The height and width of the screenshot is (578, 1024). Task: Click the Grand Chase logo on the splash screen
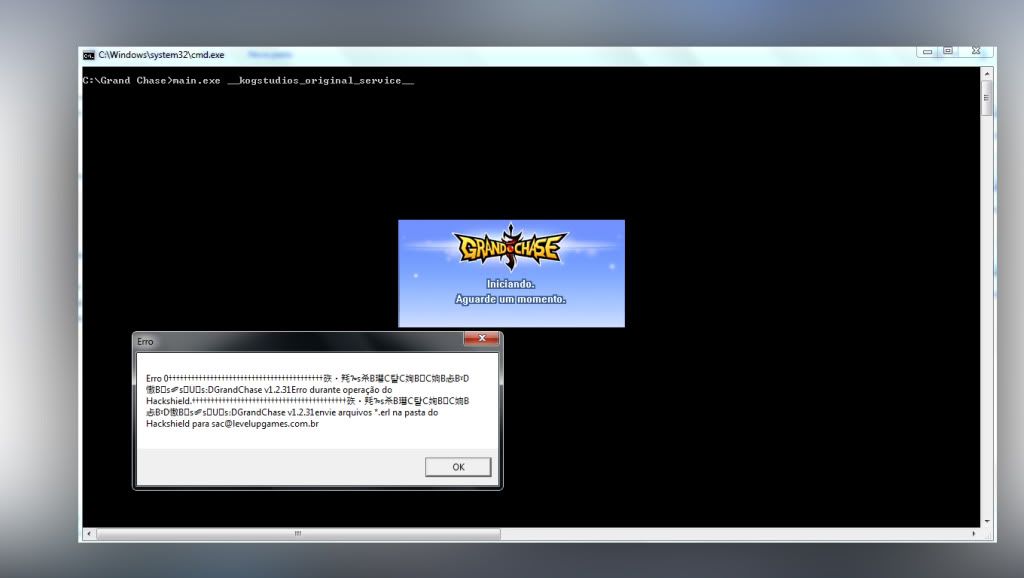(511, 247)
